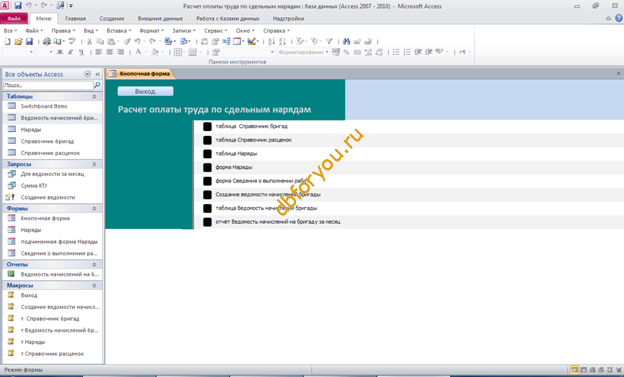The width and height of the screenshot is (624, 377).
Task: Open the Сервис menu
Action: tap(215, 31)
